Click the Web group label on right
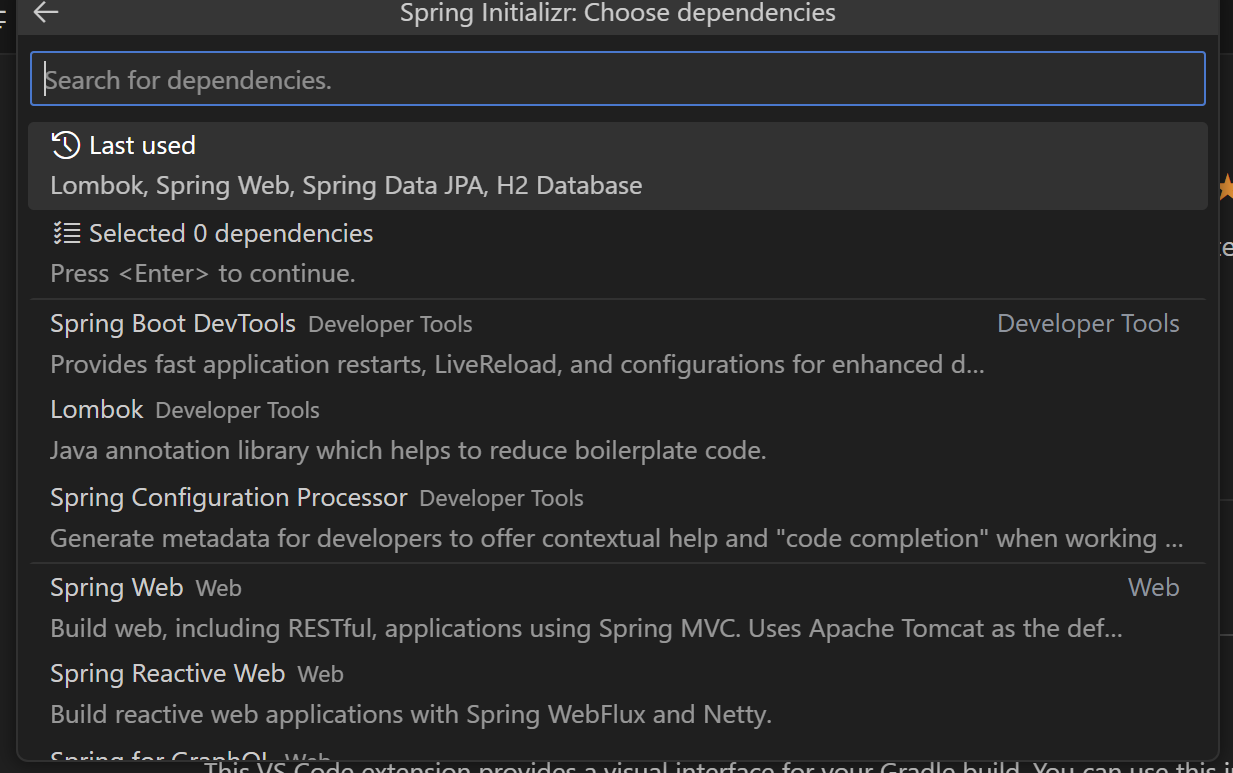 coord(1153,588)
